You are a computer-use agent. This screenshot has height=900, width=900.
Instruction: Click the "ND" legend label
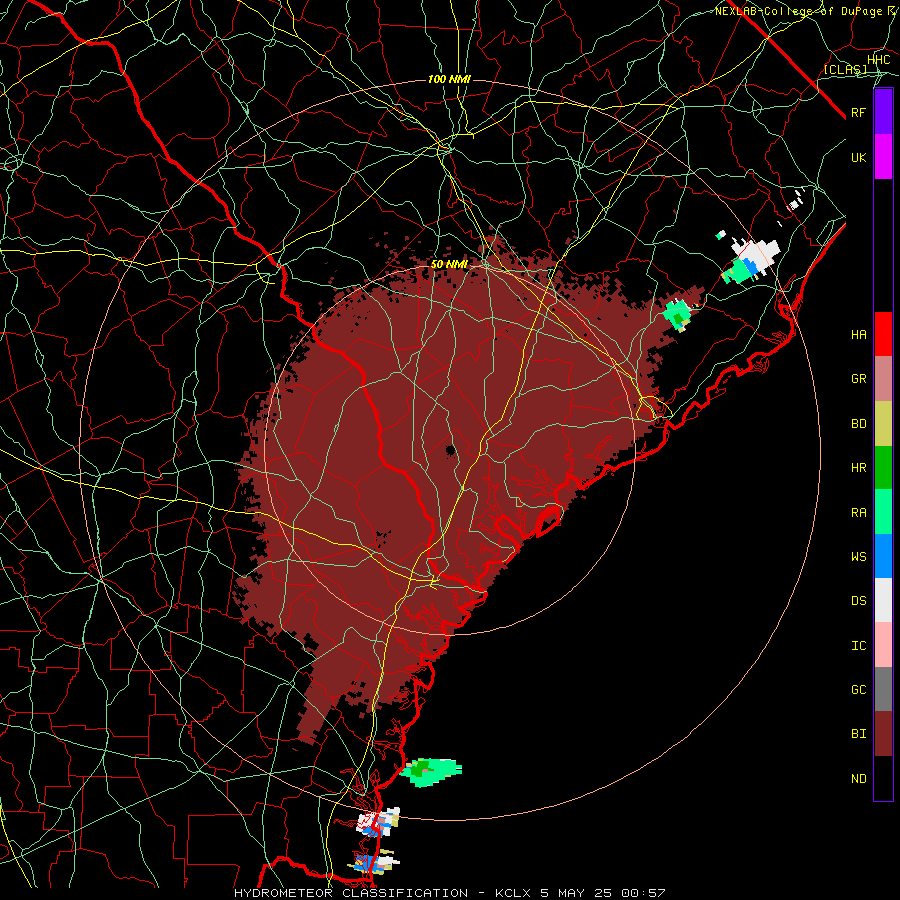[859, 779]
